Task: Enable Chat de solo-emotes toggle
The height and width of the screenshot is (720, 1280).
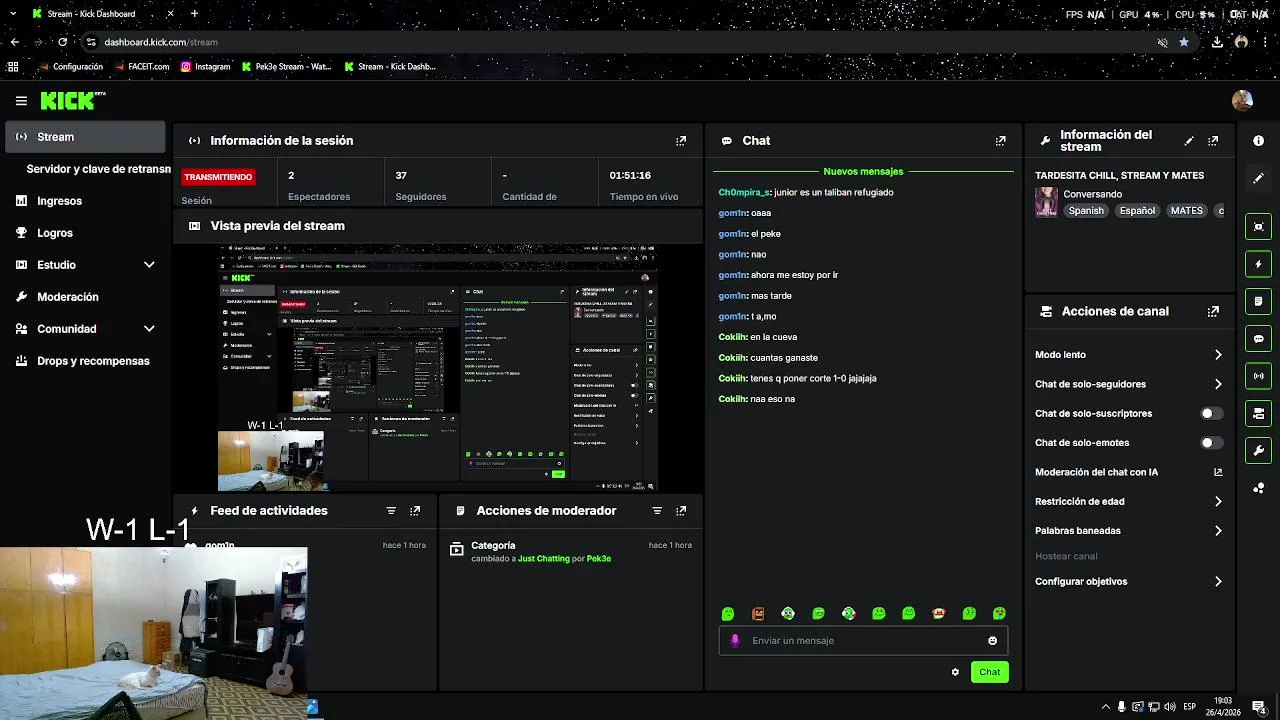Action: click(x=1211, y=442)
